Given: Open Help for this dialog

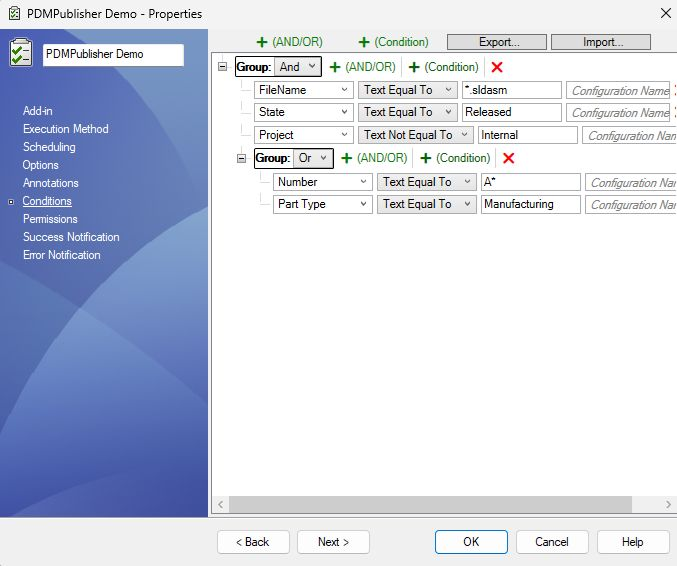Looking at the screenshot, I should click(x=633, y=542).
